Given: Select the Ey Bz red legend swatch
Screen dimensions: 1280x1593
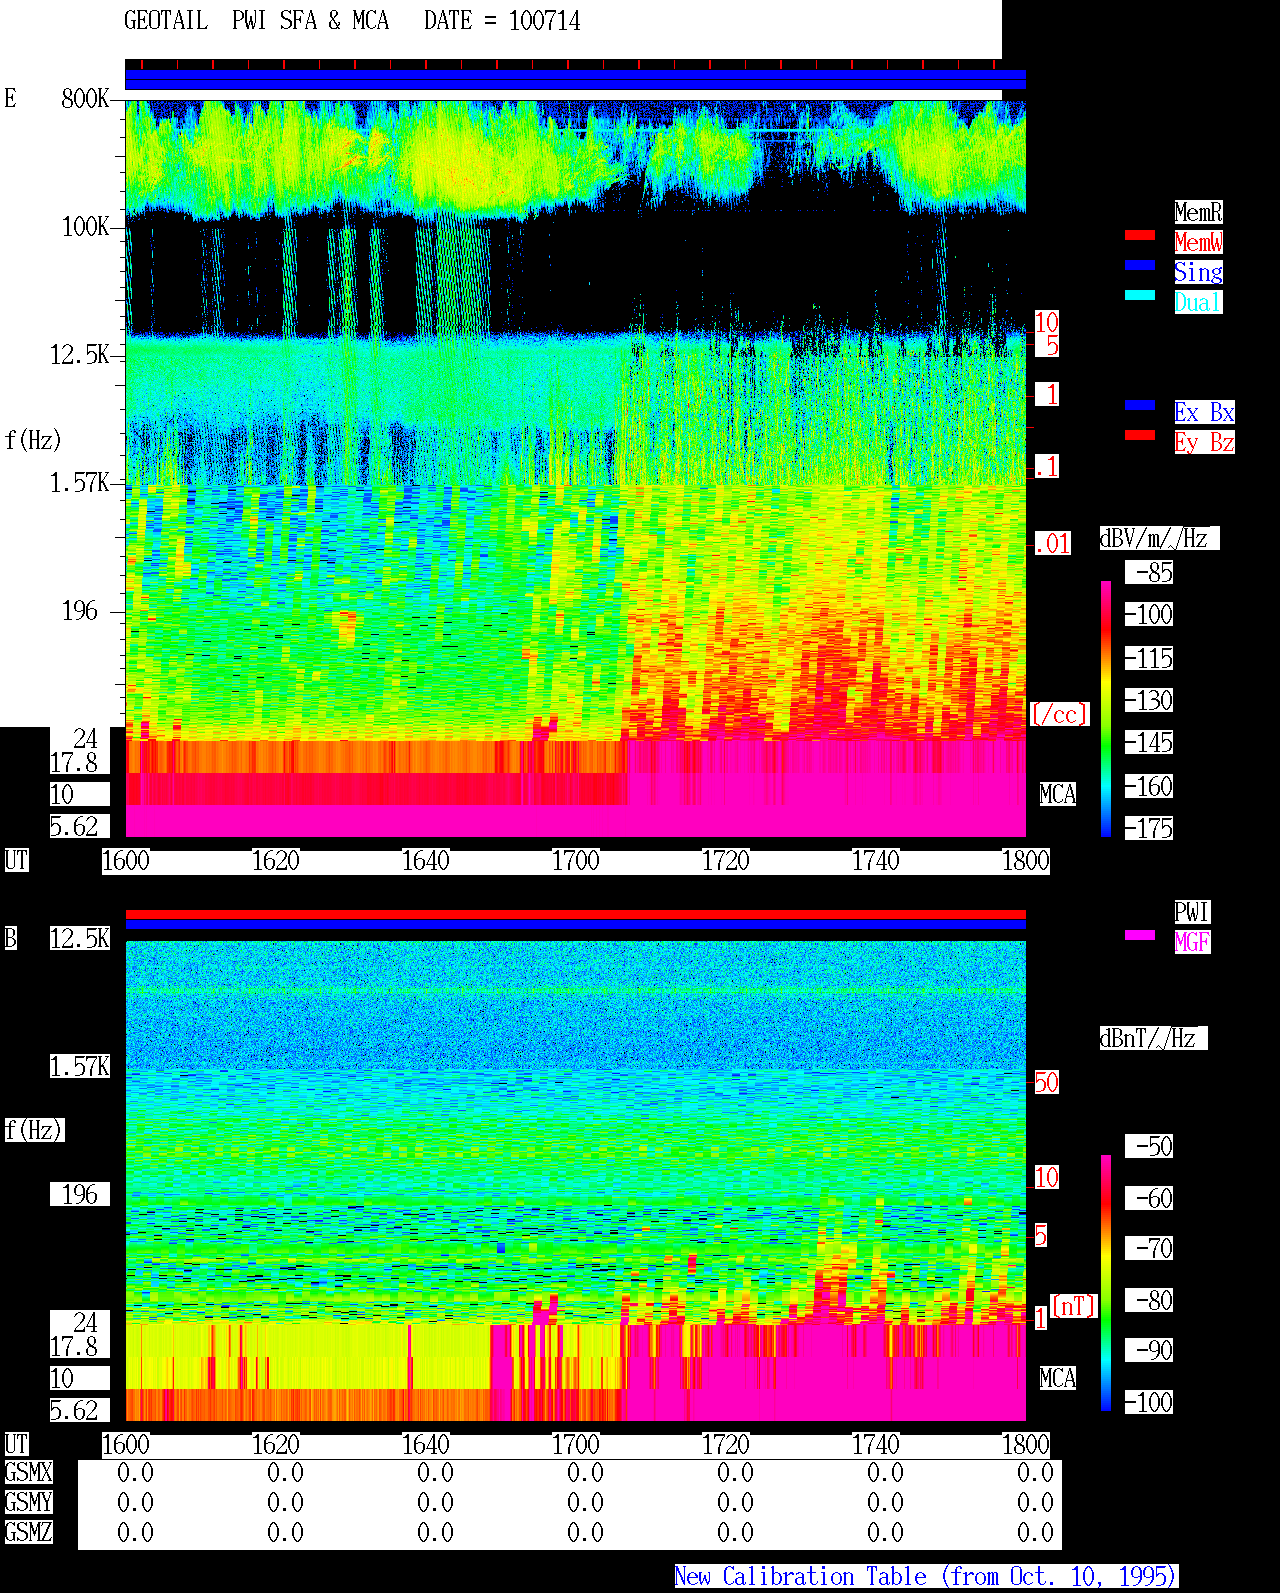Looking at the screenshot, I should click(x=1140, y=435).
